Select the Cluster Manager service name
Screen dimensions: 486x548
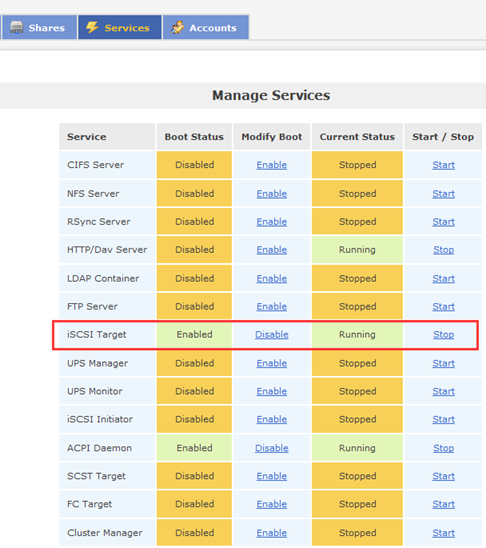pyautogui.click(x=104, y=533)
